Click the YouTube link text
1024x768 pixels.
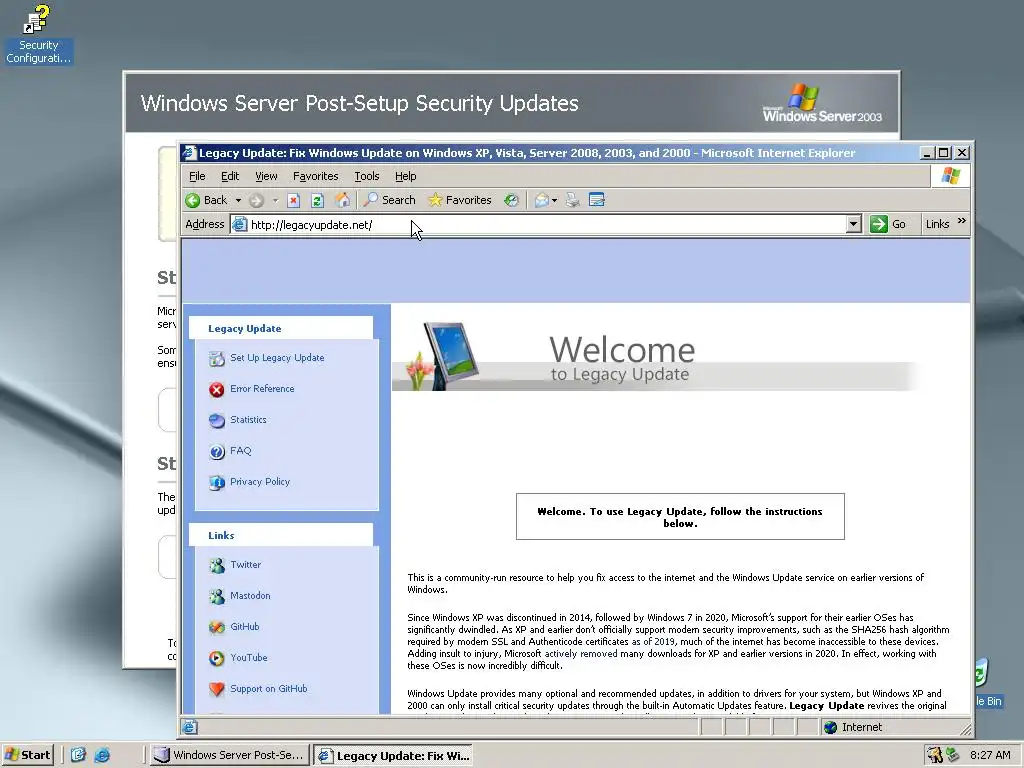click(249, 658)
